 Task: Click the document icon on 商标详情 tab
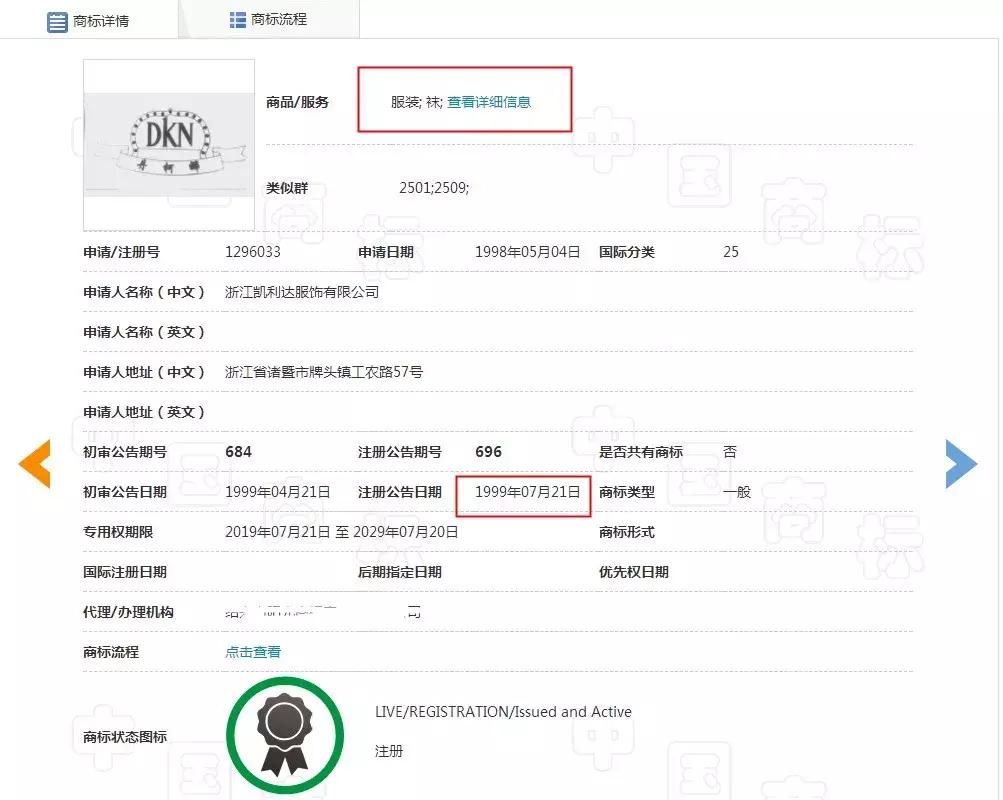(57, 19)
